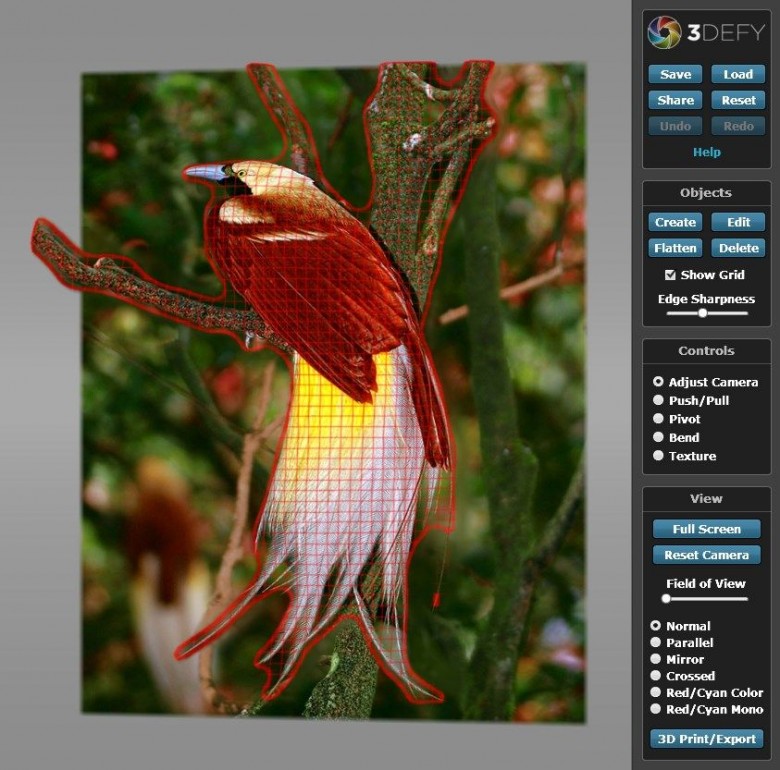
Task: Select Red/Cyan Mono view mode
Action: pyautogui.click(x=656, y=709)
